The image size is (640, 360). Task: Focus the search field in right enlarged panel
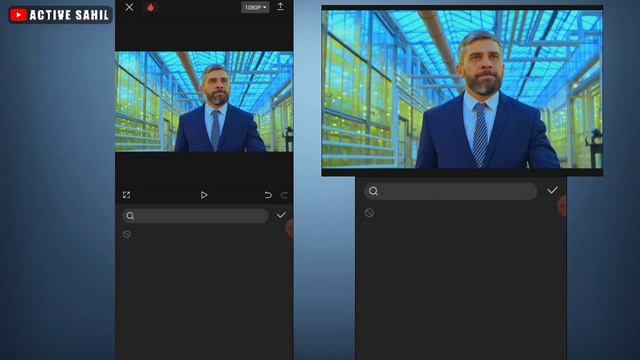[x=451, y=191]
